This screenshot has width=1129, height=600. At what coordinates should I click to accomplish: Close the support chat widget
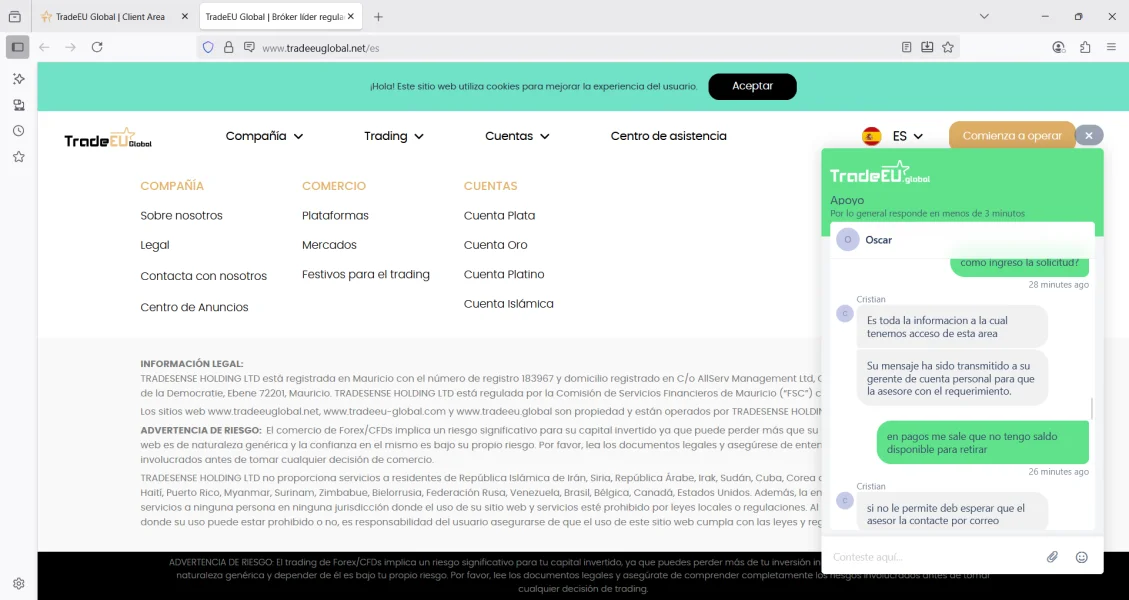pos(1089,135)
